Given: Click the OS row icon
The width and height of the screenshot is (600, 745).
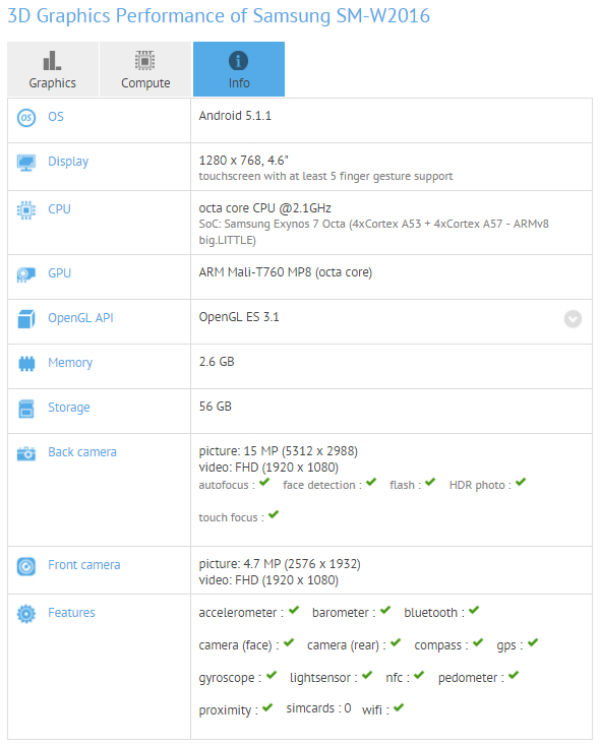Looking at the screenshot, I should [26, 117].
